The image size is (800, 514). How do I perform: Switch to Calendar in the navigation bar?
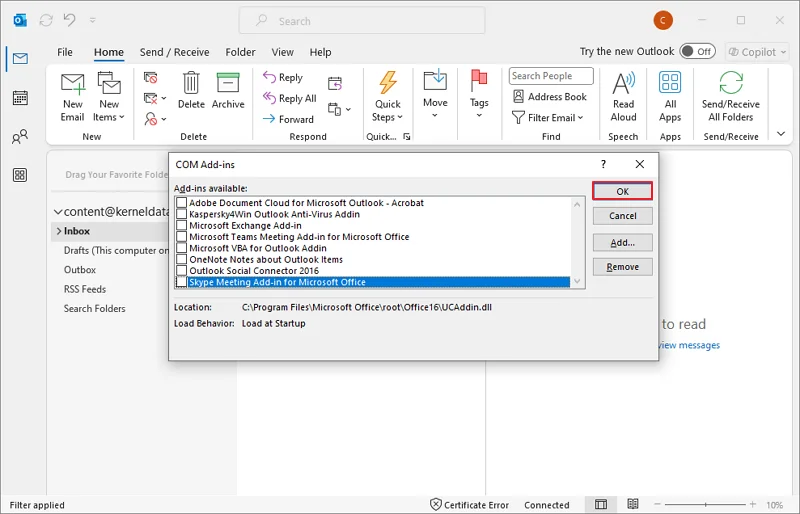[20, 97]
